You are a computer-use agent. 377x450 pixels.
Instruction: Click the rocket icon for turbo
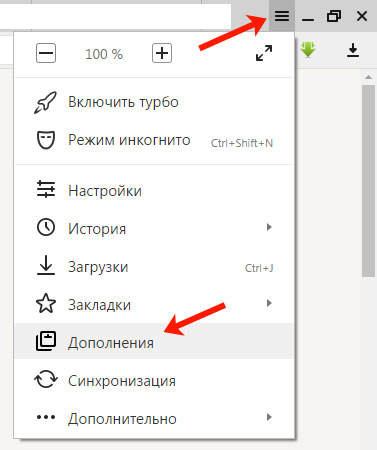click(x=45, y=102)
